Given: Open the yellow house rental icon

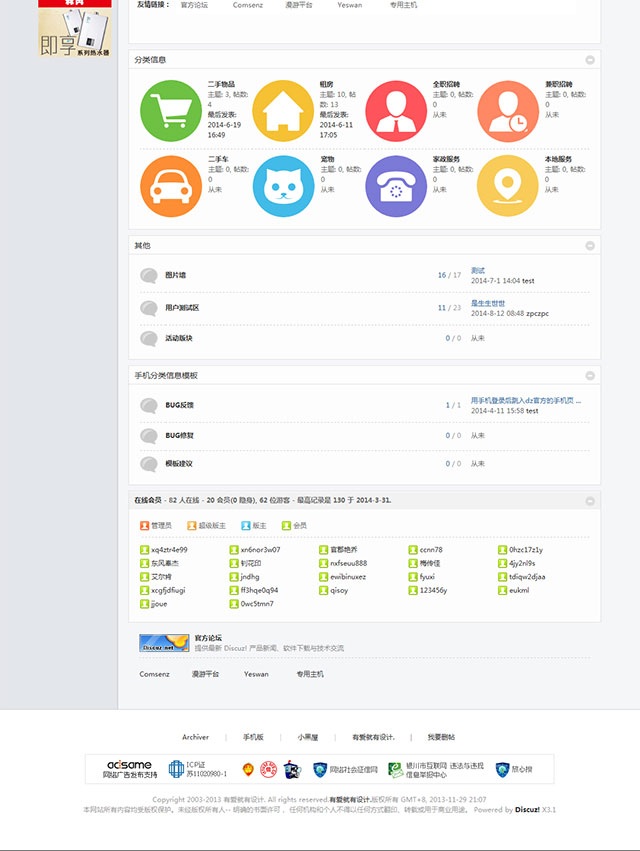Looking at the screenshot, I should [x=283, y=110].
